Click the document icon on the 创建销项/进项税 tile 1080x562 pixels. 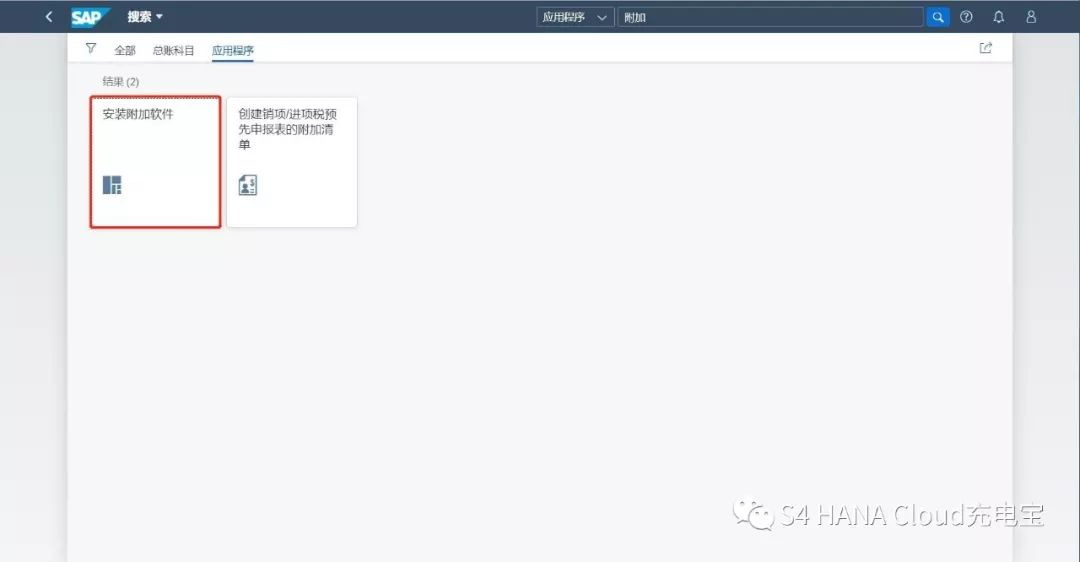pyautogui.click(x=248, y=185)
